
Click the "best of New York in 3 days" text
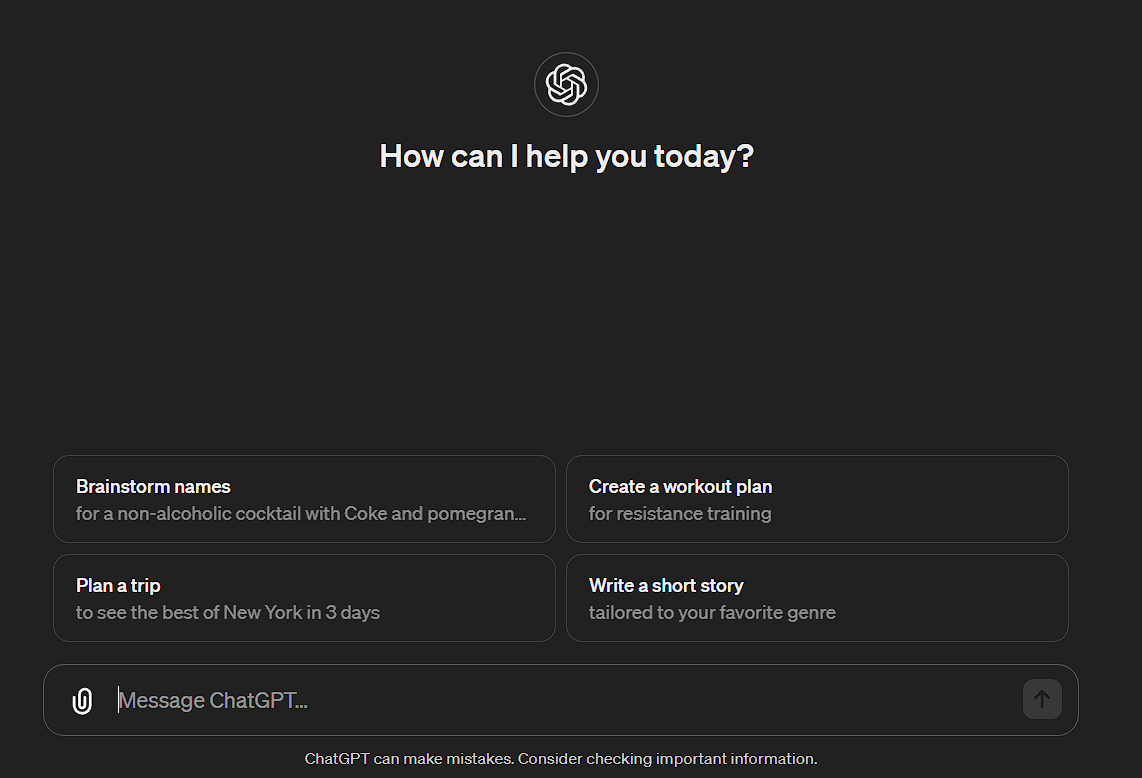270,612
